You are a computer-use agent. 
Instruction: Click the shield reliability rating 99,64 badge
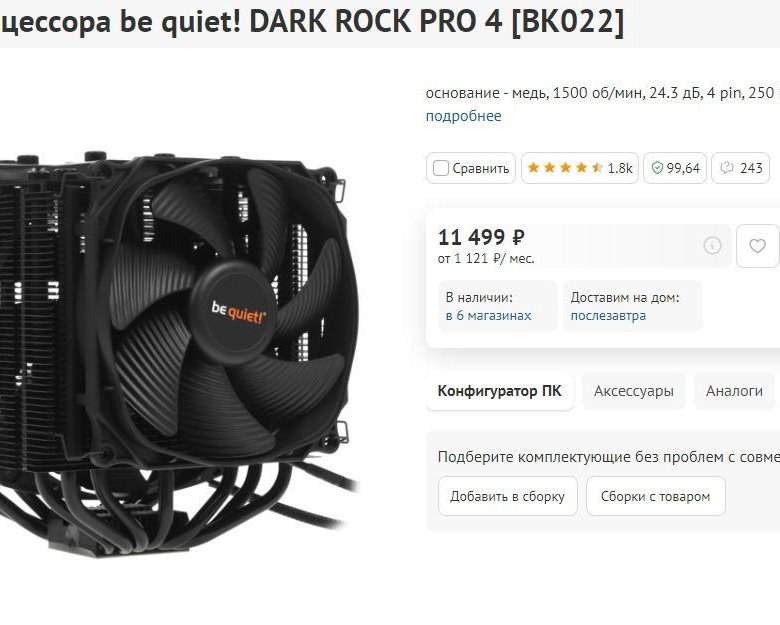[675, 168]
